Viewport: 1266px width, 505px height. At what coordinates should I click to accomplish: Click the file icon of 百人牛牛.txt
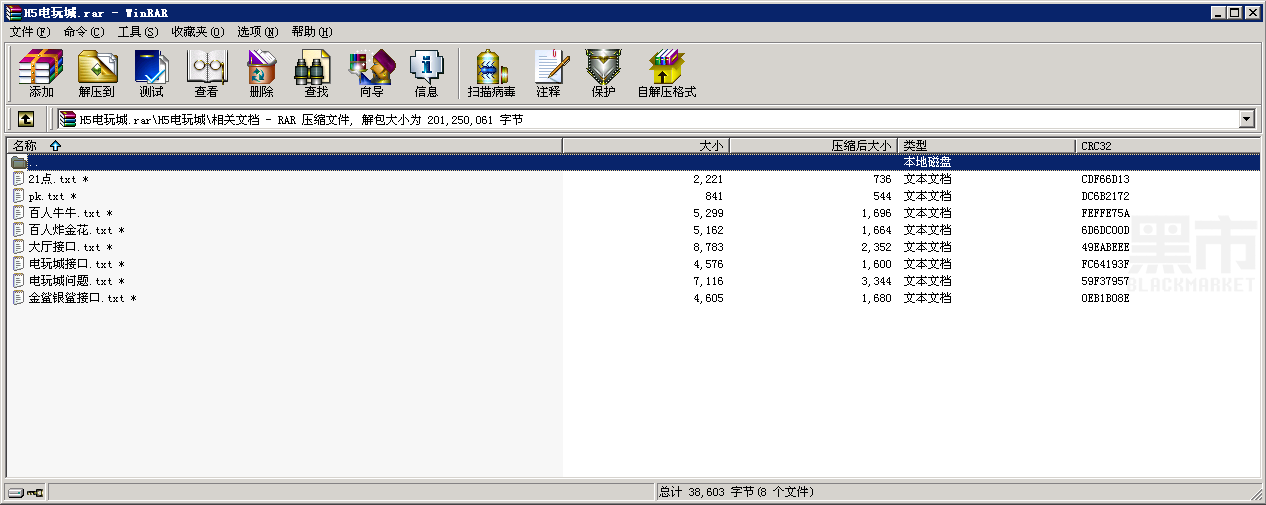pyautogui.click(x=19, y=213)
